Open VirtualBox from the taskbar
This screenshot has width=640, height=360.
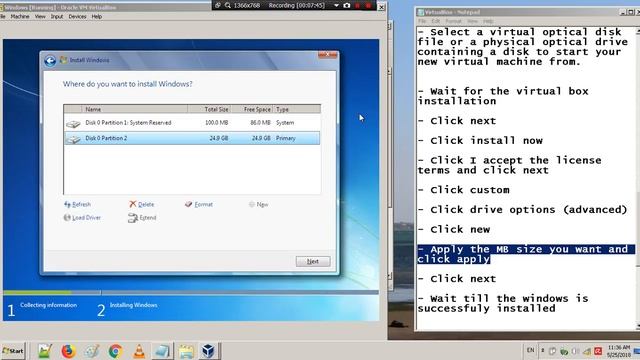pos(209,351)
